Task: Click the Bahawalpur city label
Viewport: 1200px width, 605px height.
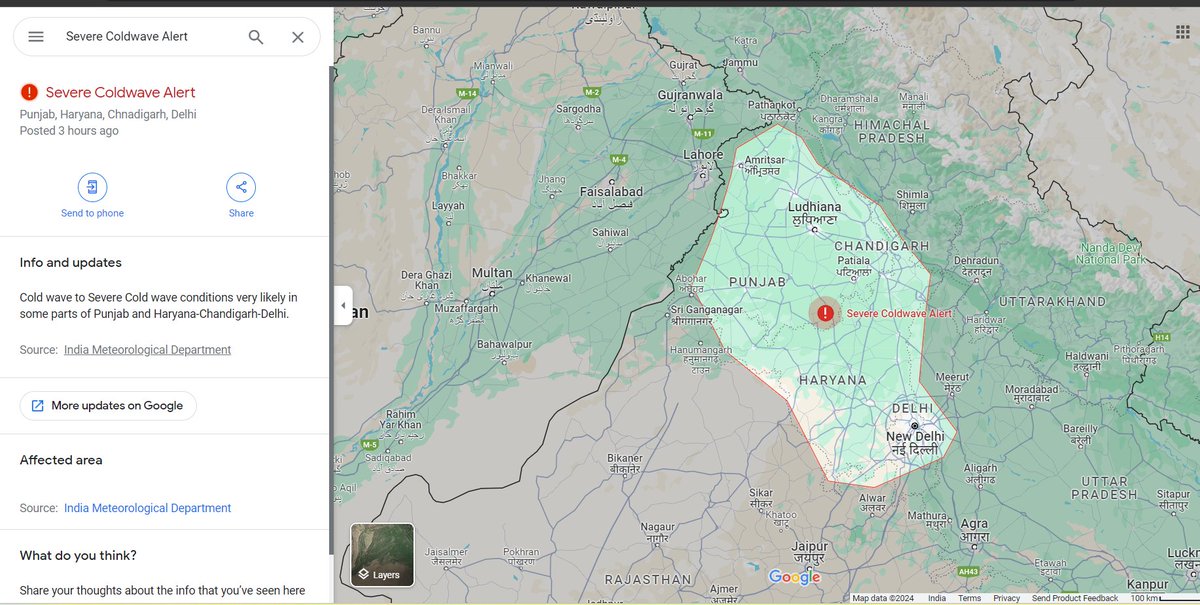Action: [502, 344]
